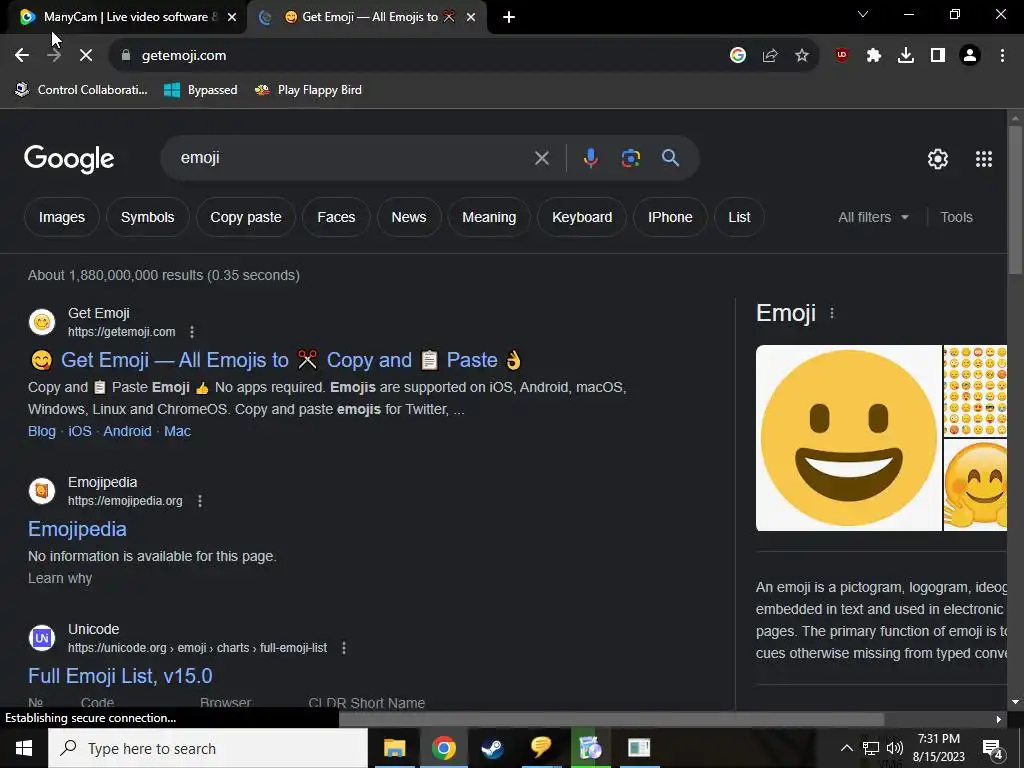Open the tab search dropdown

pyautogui.click(x=863, y=14)
